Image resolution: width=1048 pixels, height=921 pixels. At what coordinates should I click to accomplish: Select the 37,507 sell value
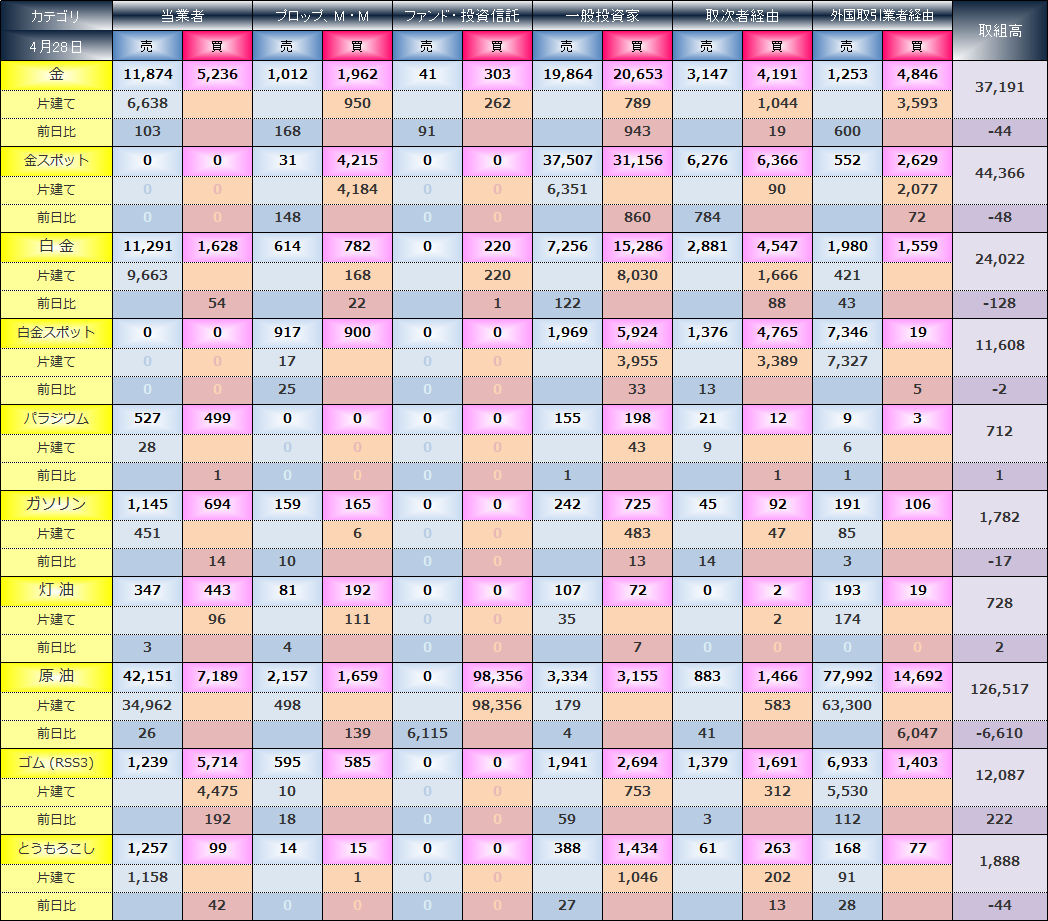click(567, 161)
